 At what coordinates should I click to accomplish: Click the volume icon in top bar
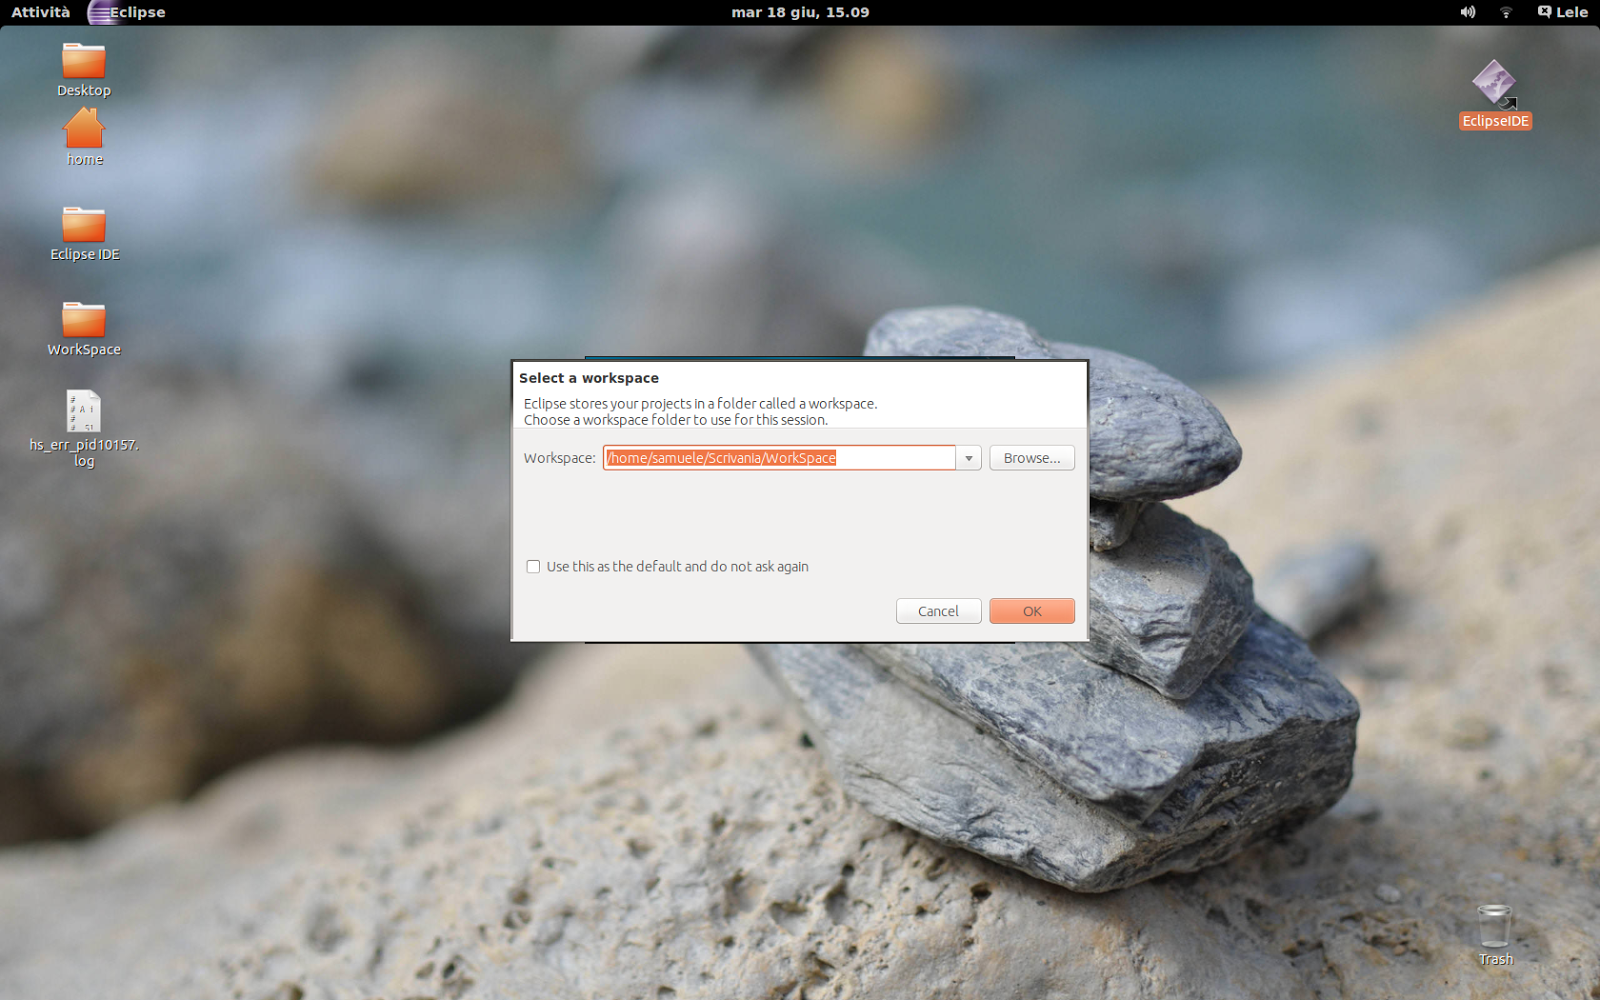pos(1468,12)
